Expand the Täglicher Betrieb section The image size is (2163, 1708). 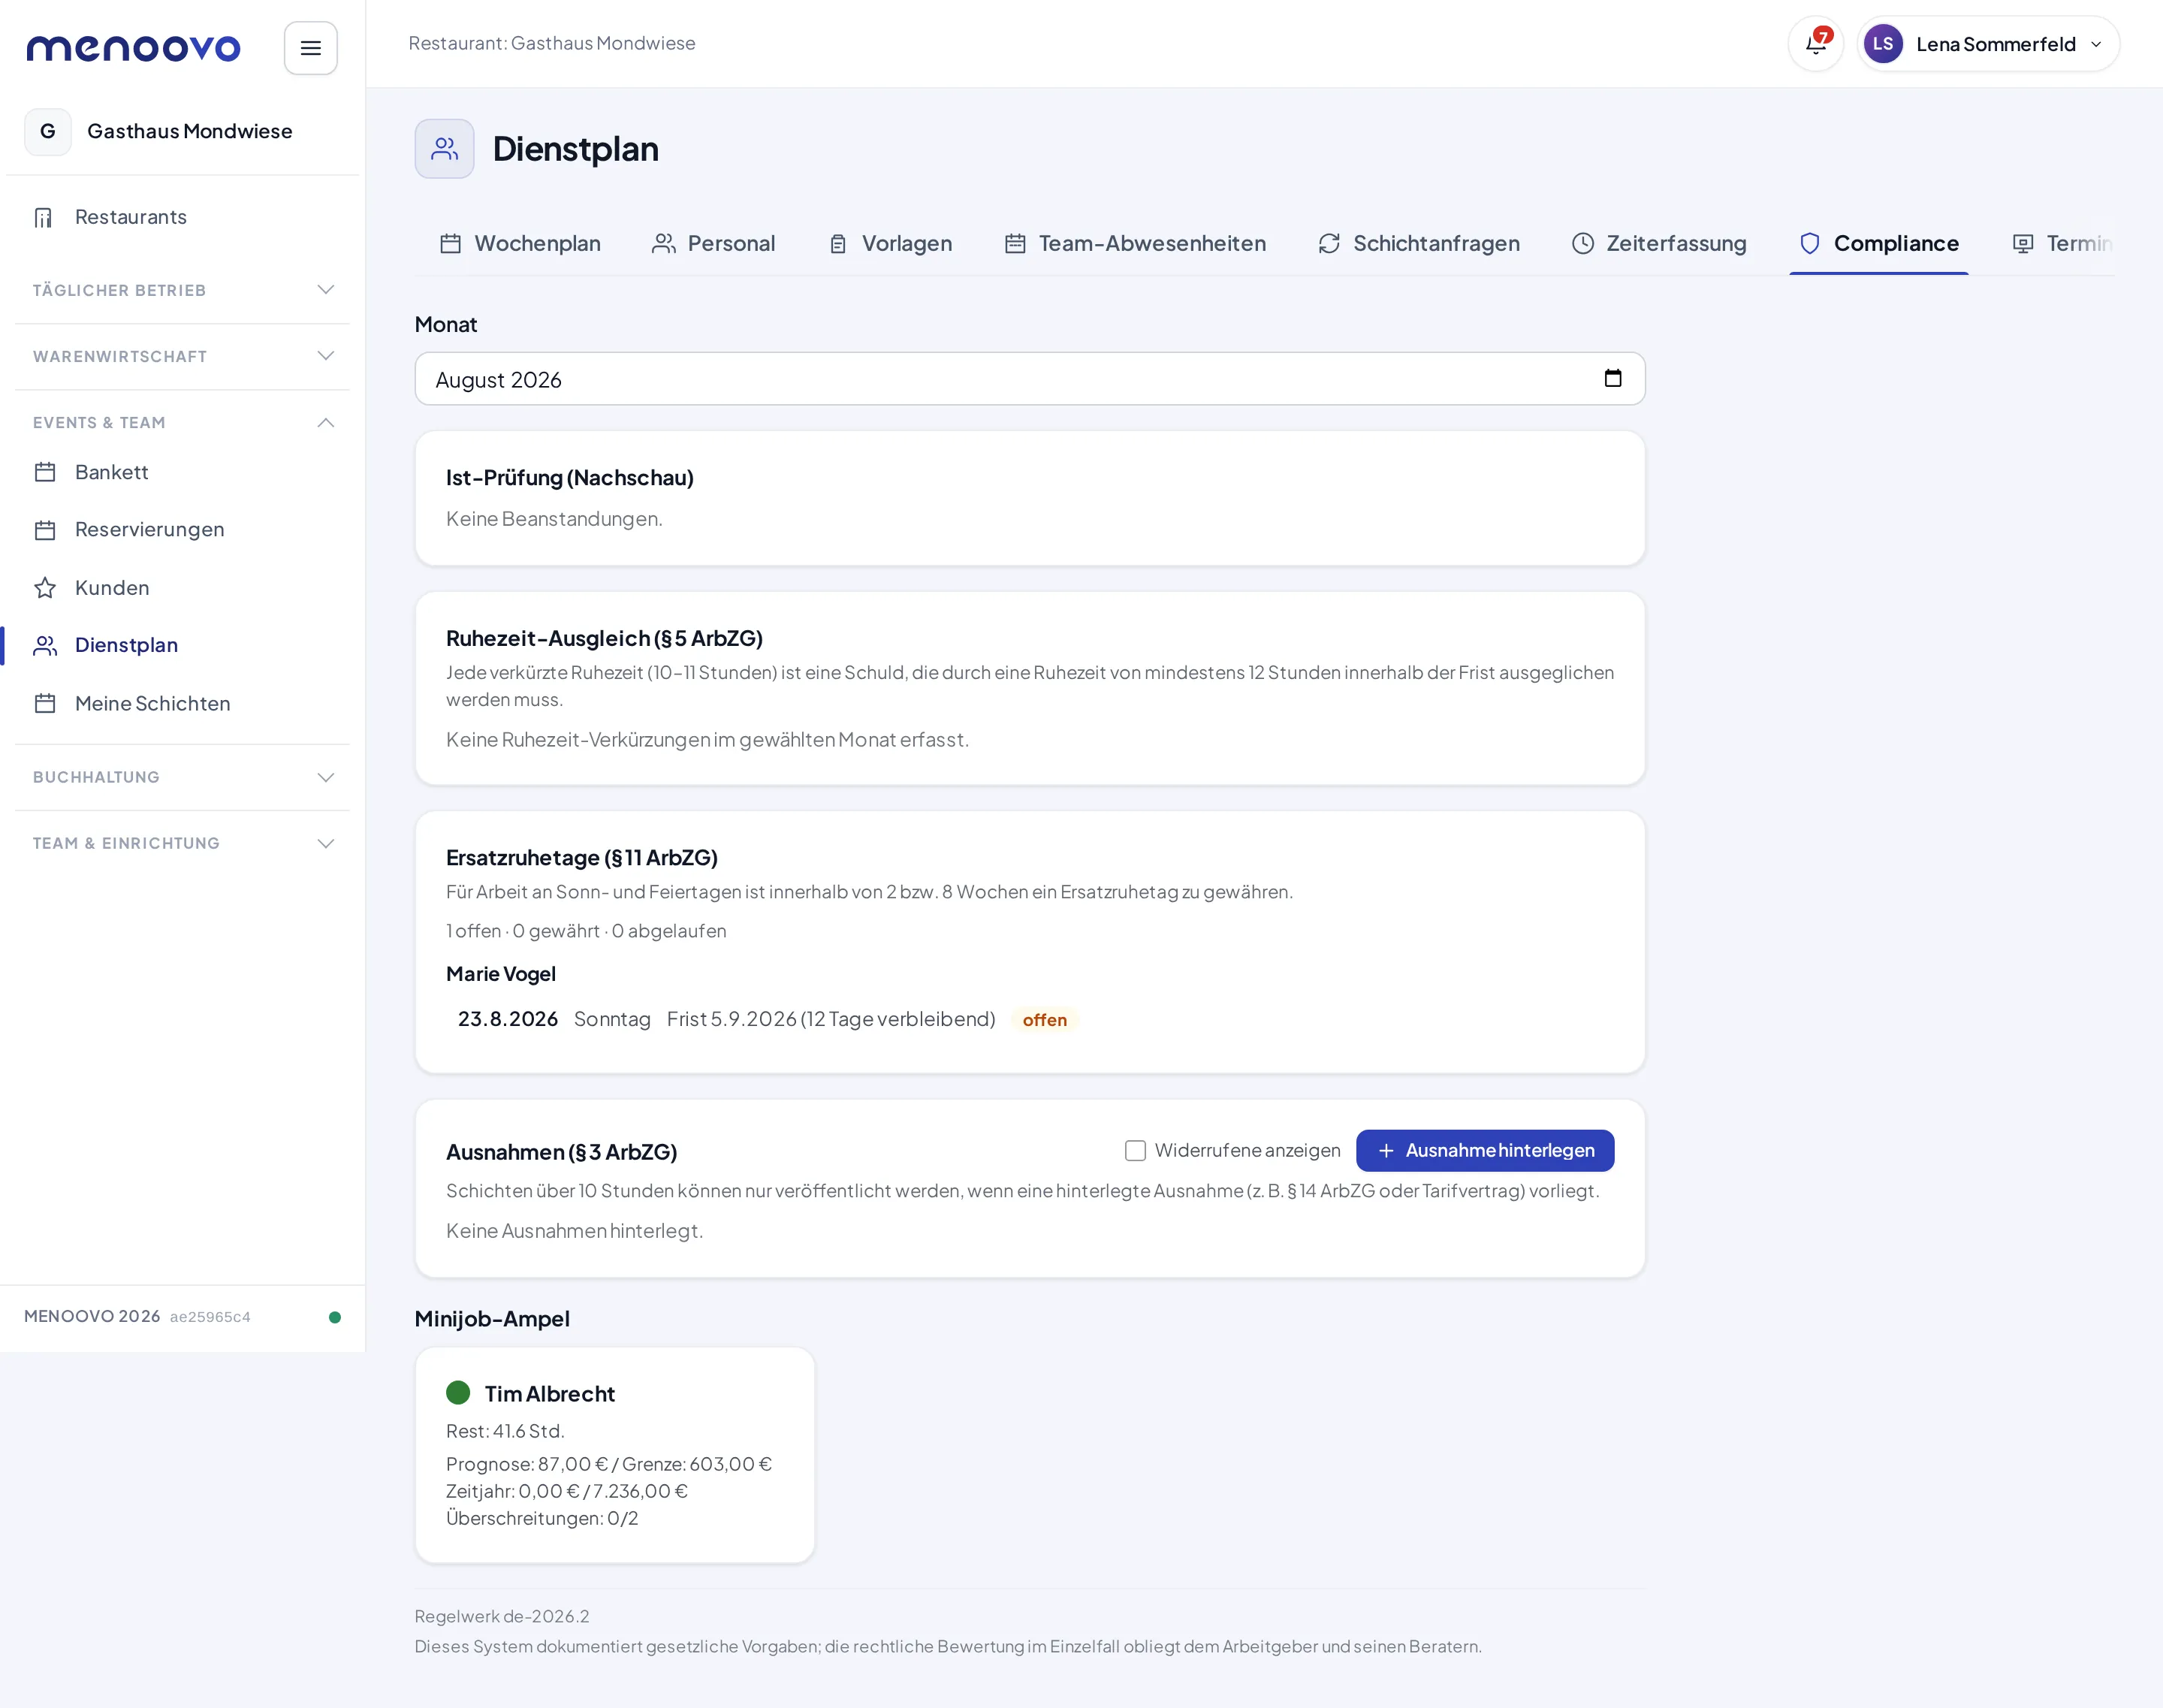183,290
